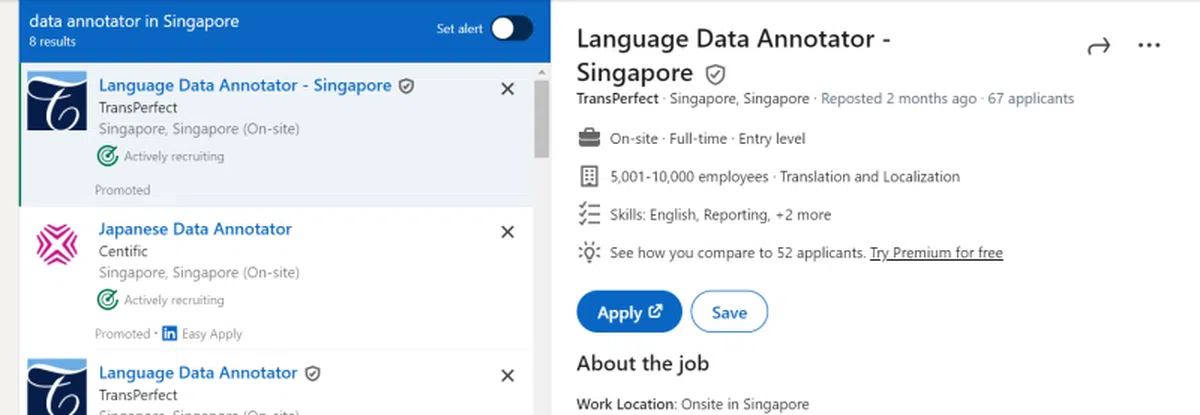Click the briefcase icon beside On-site Full-time
This screenshot has height=415, width=1200.
(x=589, y=139)
